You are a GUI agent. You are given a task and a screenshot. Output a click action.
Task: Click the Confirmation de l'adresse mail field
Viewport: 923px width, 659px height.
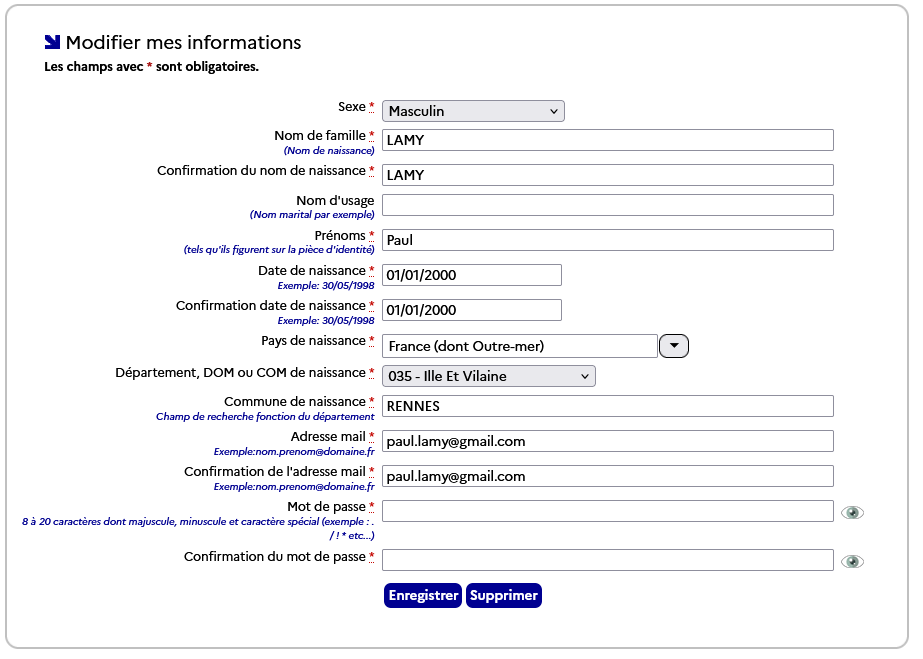click(606, 475)
